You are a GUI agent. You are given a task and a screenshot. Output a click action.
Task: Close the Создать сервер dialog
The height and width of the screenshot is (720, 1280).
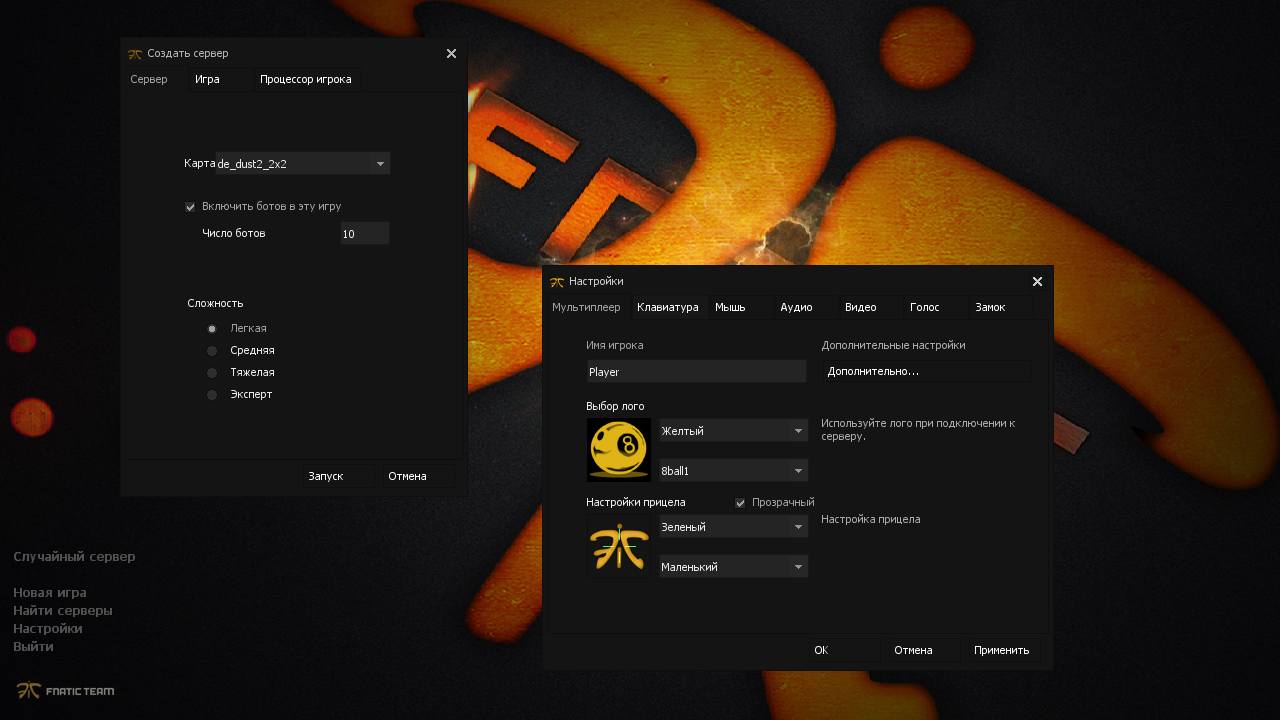pyautogui.click(x=451, y=54)
